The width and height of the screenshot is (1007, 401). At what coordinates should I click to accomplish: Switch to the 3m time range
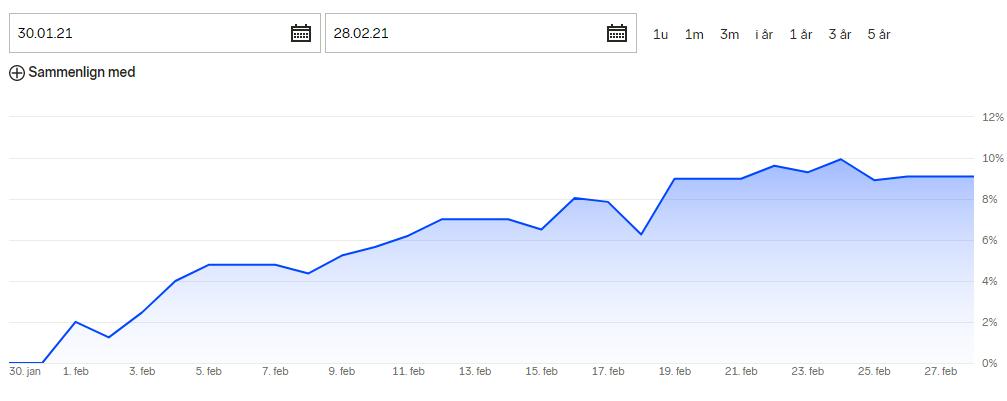tap(729, 35)
